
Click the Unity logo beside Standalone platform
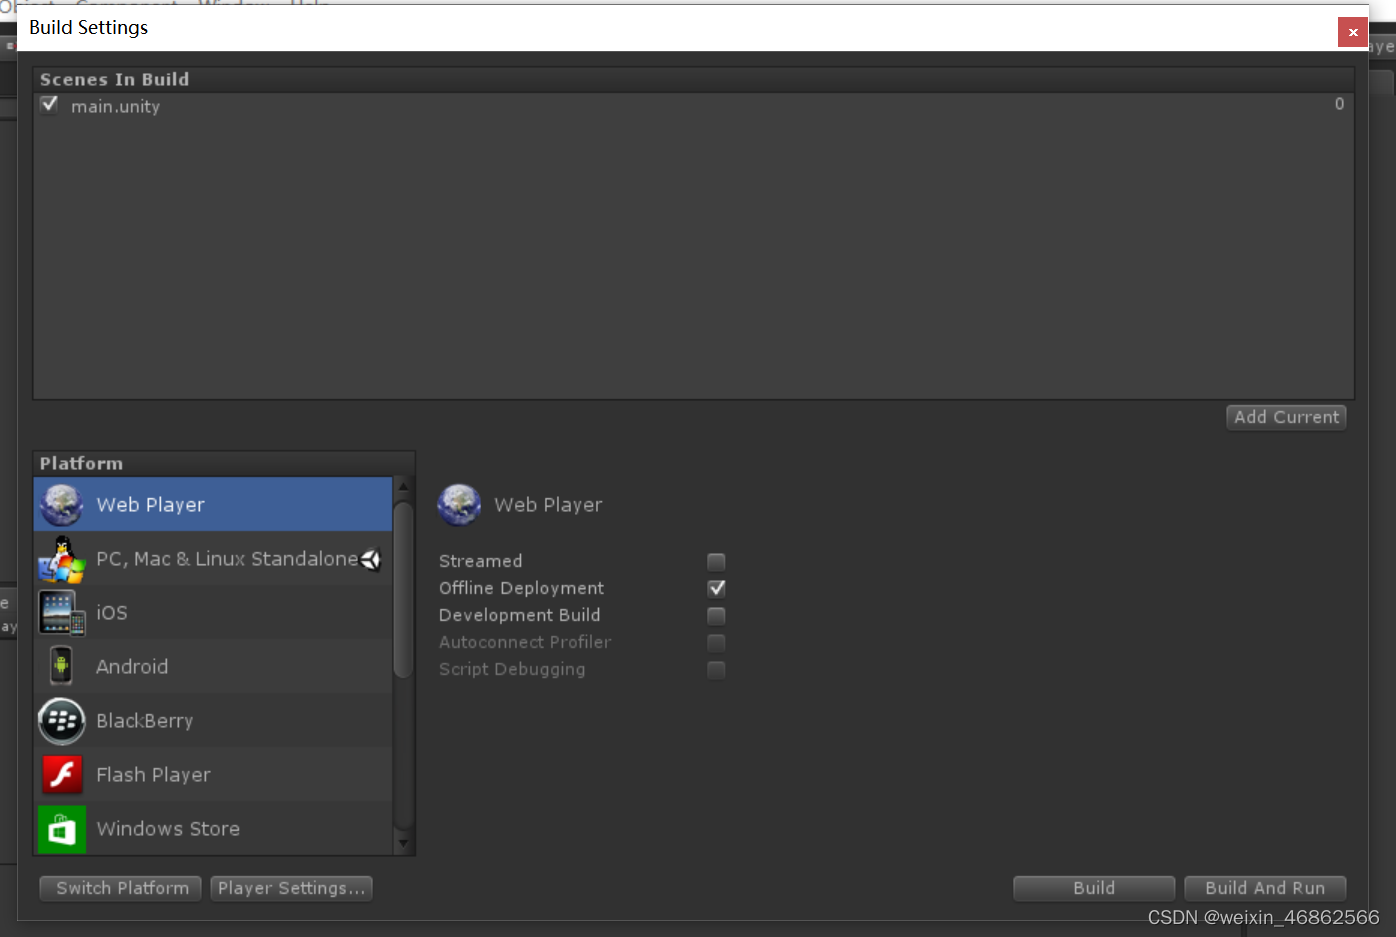pyautogui.click(x=371, y=560)
